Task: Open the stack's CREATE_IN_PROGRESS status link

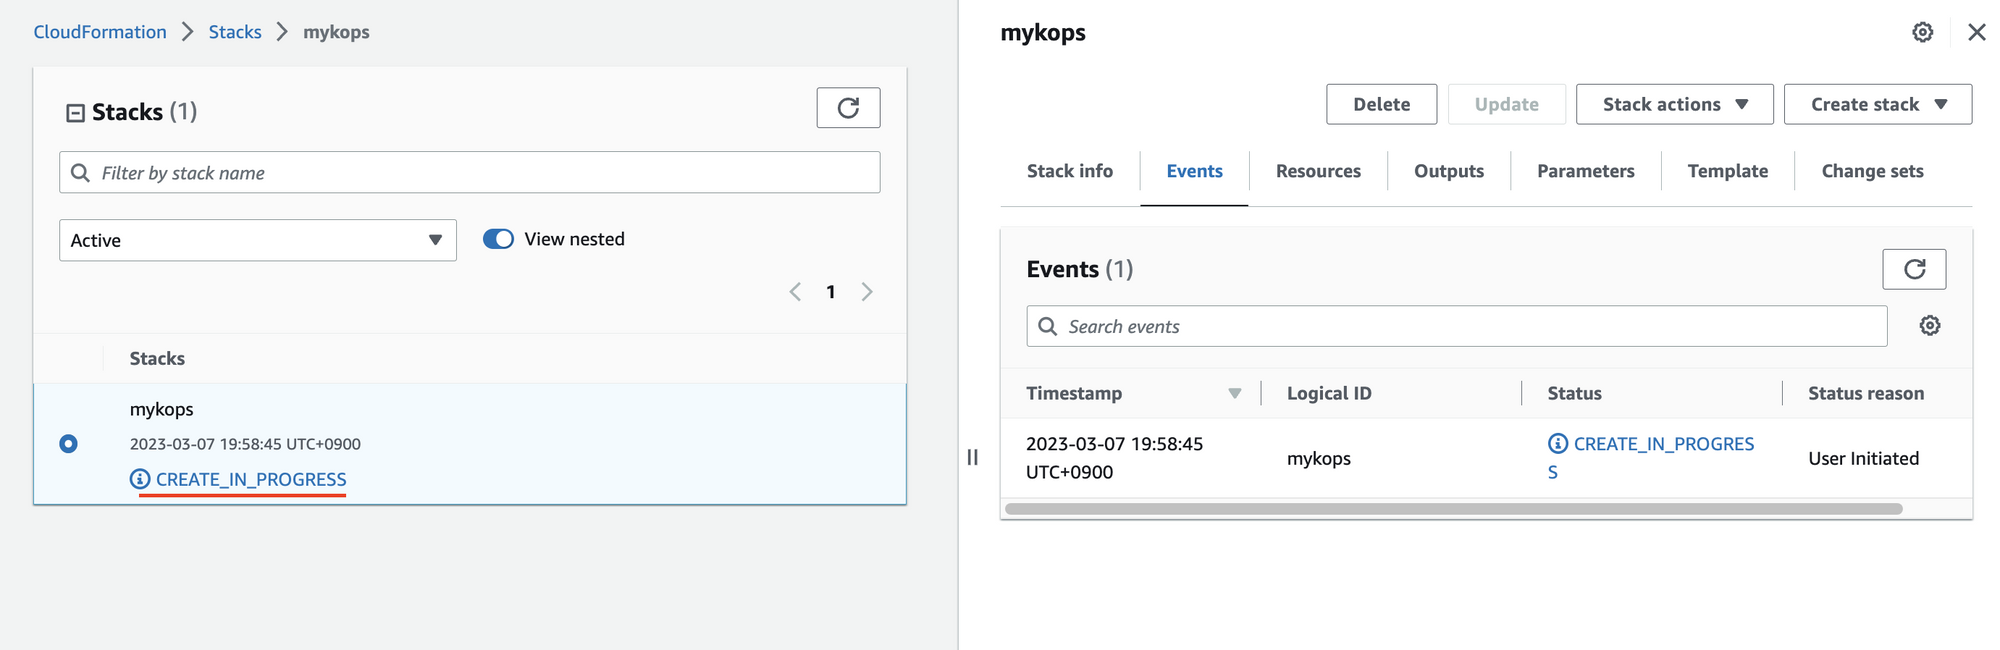Action: [251, 479]
